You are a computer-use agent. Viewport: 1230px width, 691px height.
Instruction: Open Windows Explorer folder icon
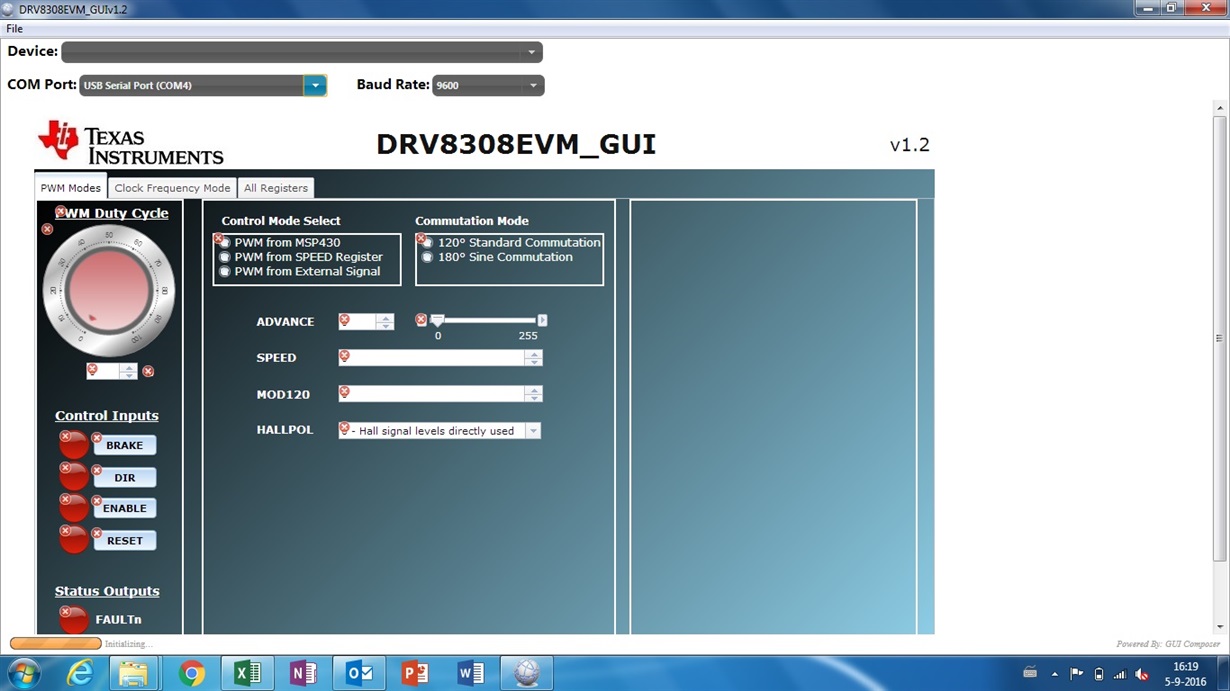[134, 674]
